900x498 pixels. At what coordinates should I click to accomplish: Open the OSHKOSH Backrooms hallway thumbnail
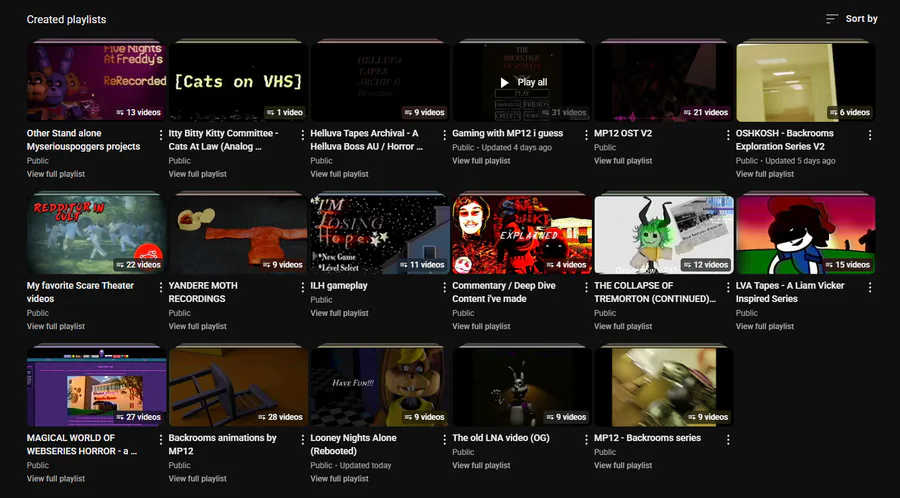click(x=806, y=83)
